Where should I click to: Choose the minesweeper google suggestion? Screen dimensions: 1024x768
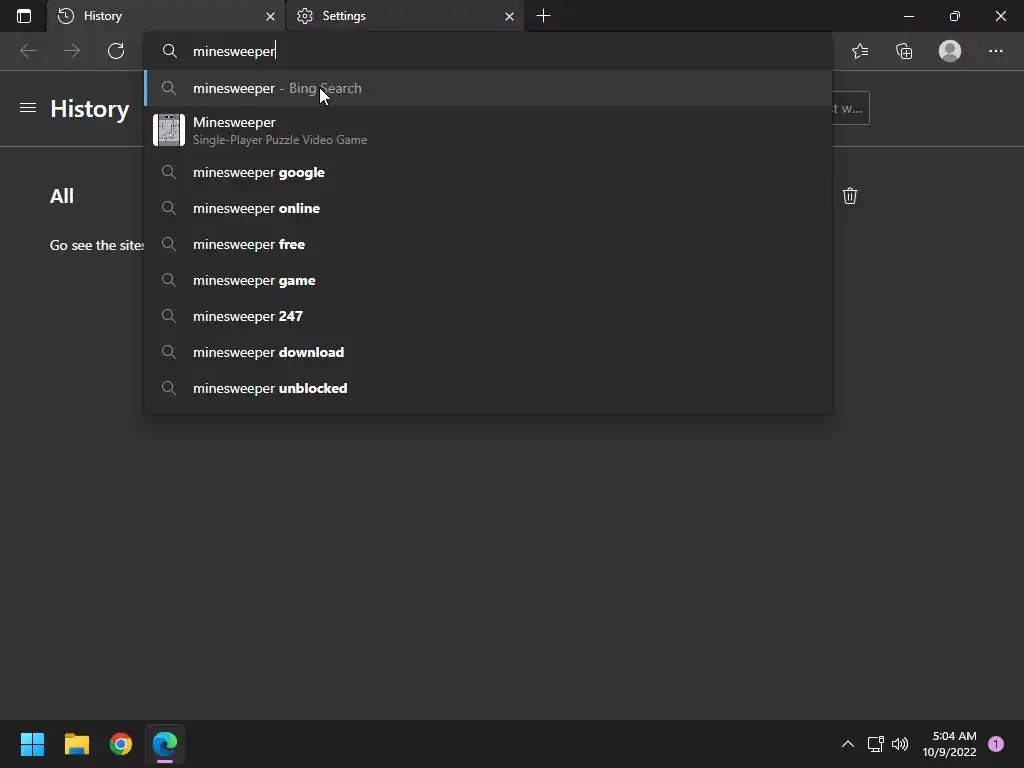tap(488, 172)
